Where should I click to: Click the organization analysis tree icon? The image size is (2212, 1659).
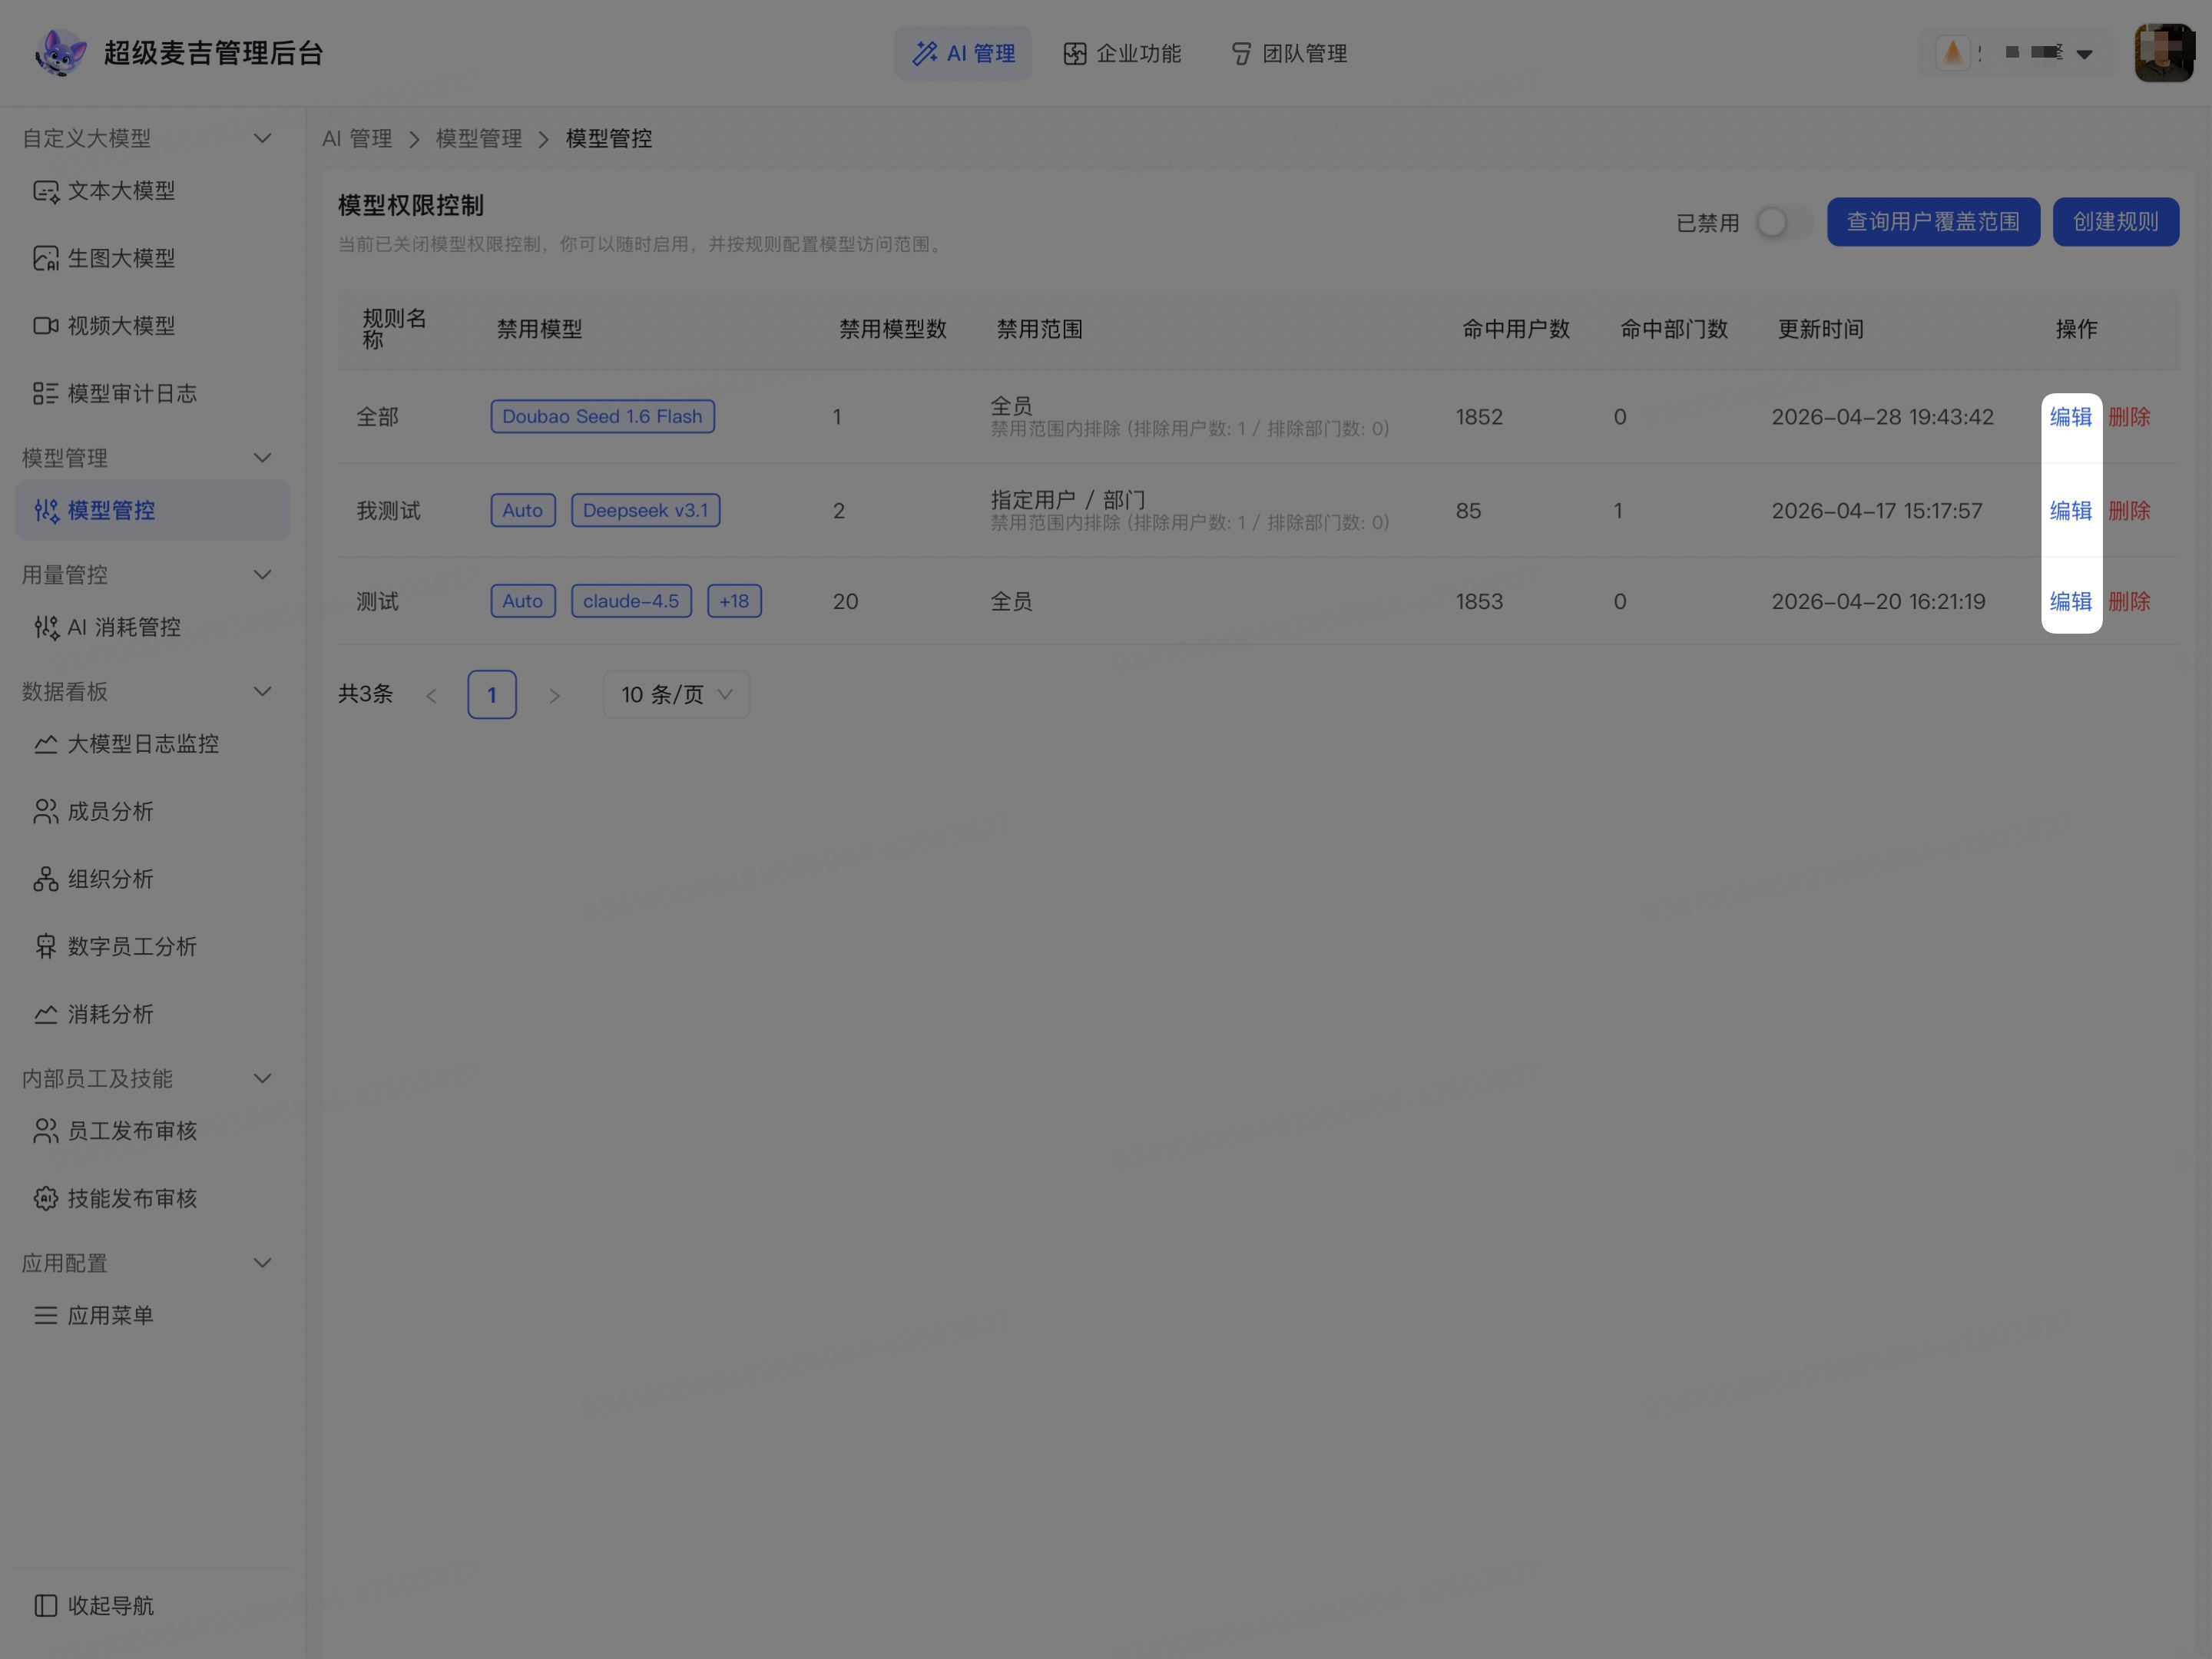pos(46,879)
